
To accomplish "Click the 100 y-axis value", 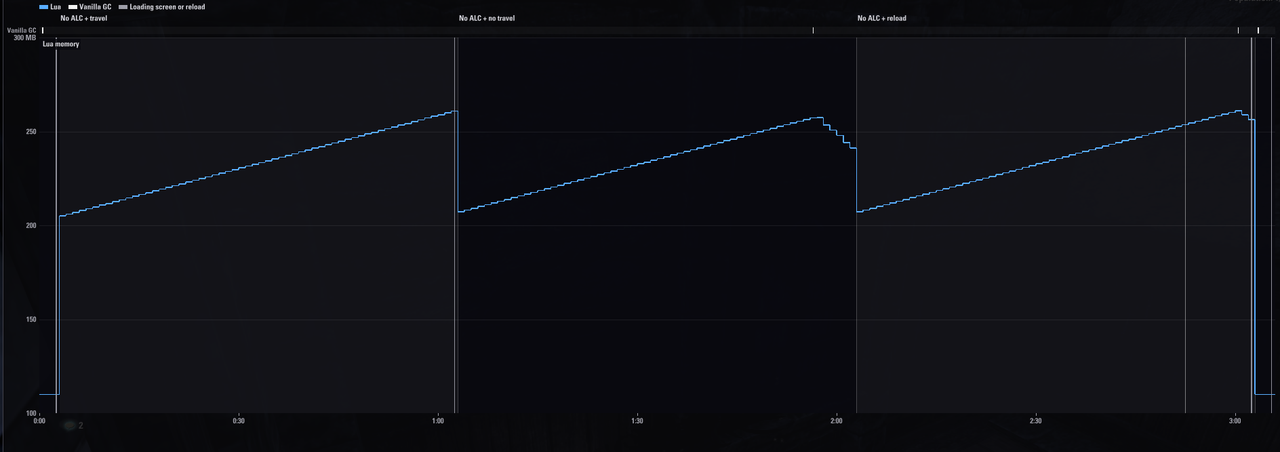I will (30, 413).
